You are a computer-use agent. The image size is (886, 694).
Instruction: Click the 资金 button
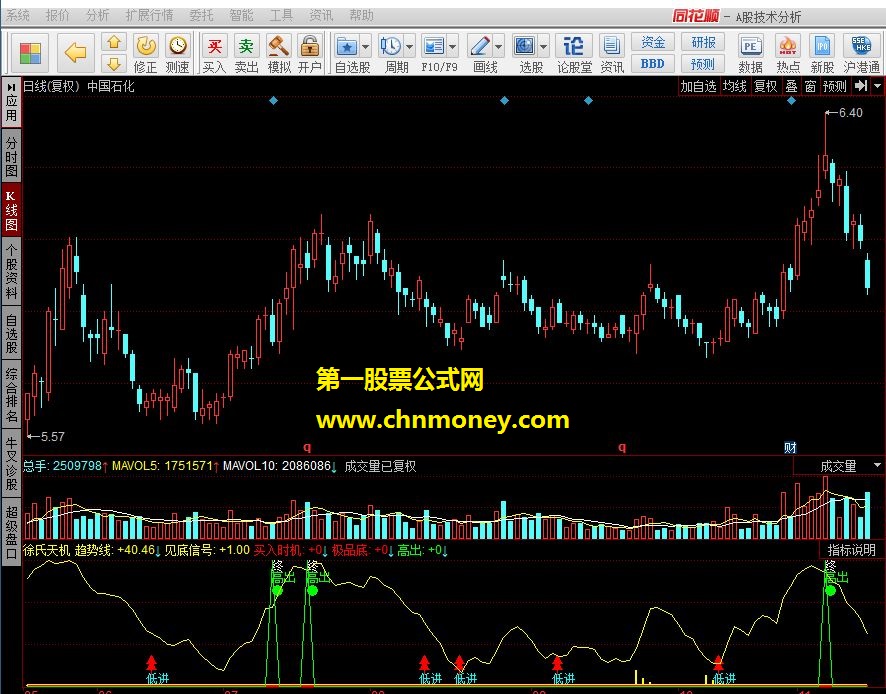[x=653, y=42]
